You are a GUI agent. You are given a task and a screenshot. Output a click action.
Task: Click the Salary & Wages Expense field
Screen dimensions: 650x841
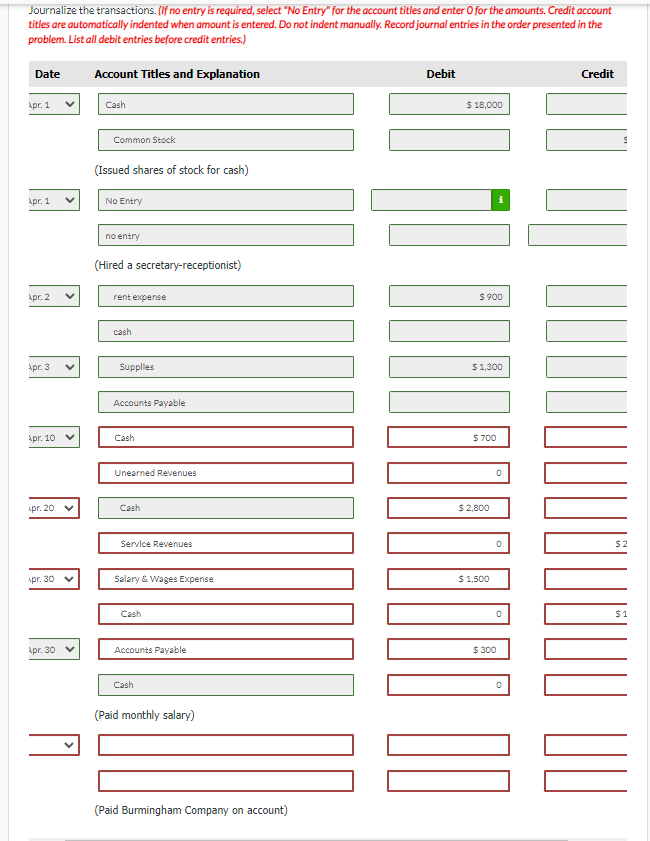pos(225,578)
